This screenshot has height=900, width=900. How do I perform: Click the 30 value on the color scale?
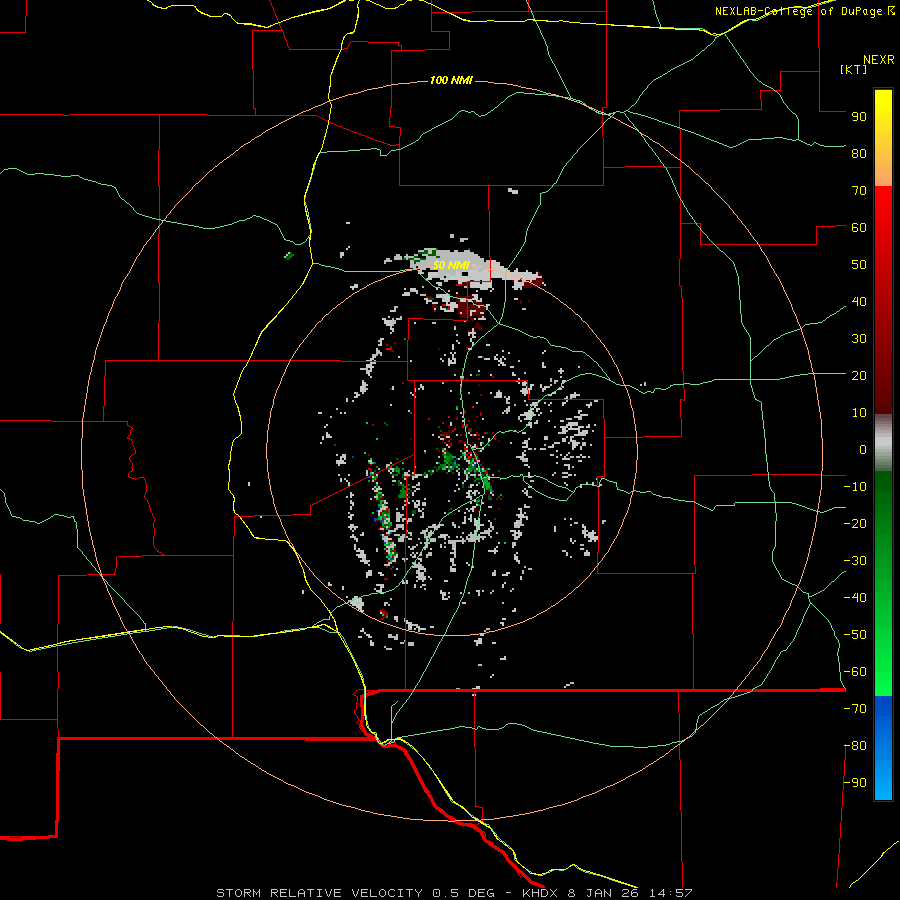click(859, 339)
